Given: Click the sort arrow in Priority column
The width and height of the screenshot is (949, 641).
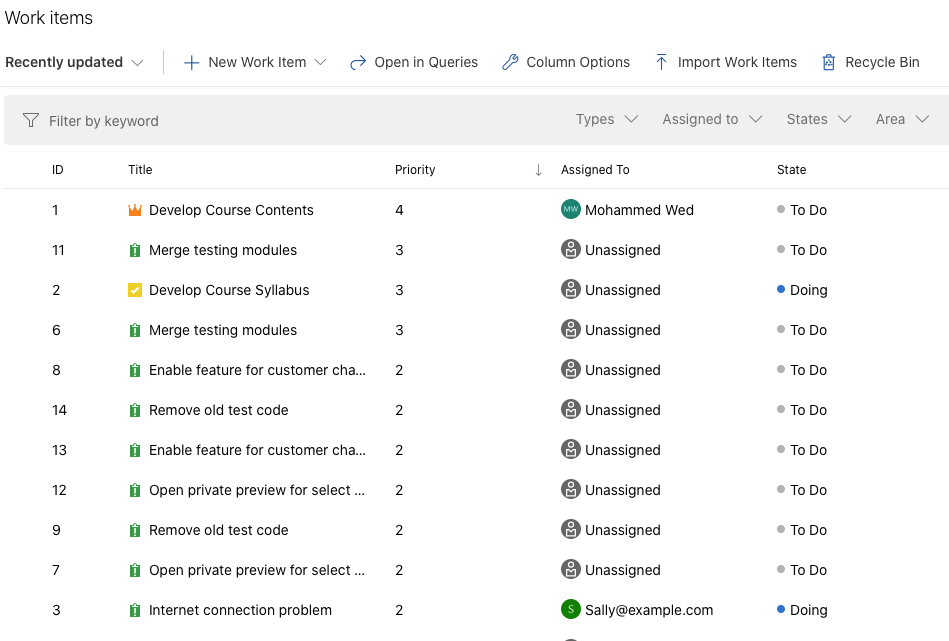Looking at the screenshot, I should pyautogui.click(x=538, y=170).
